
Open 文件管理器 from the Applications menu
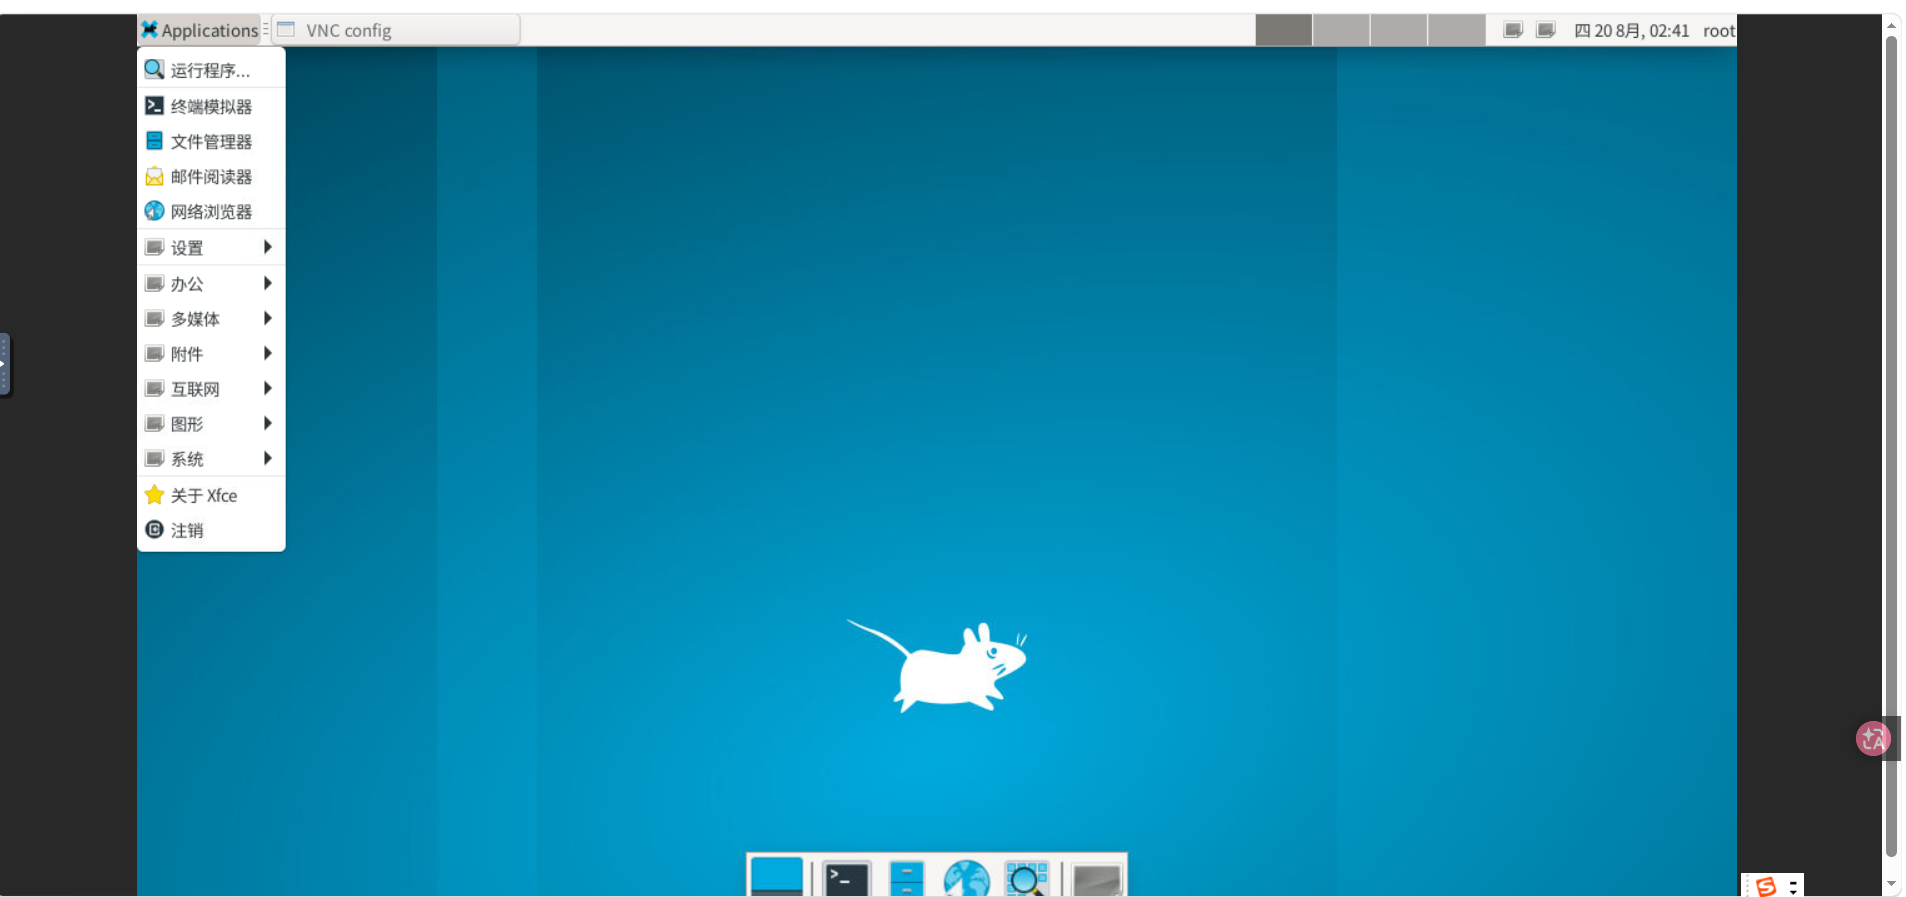(211, 141)
